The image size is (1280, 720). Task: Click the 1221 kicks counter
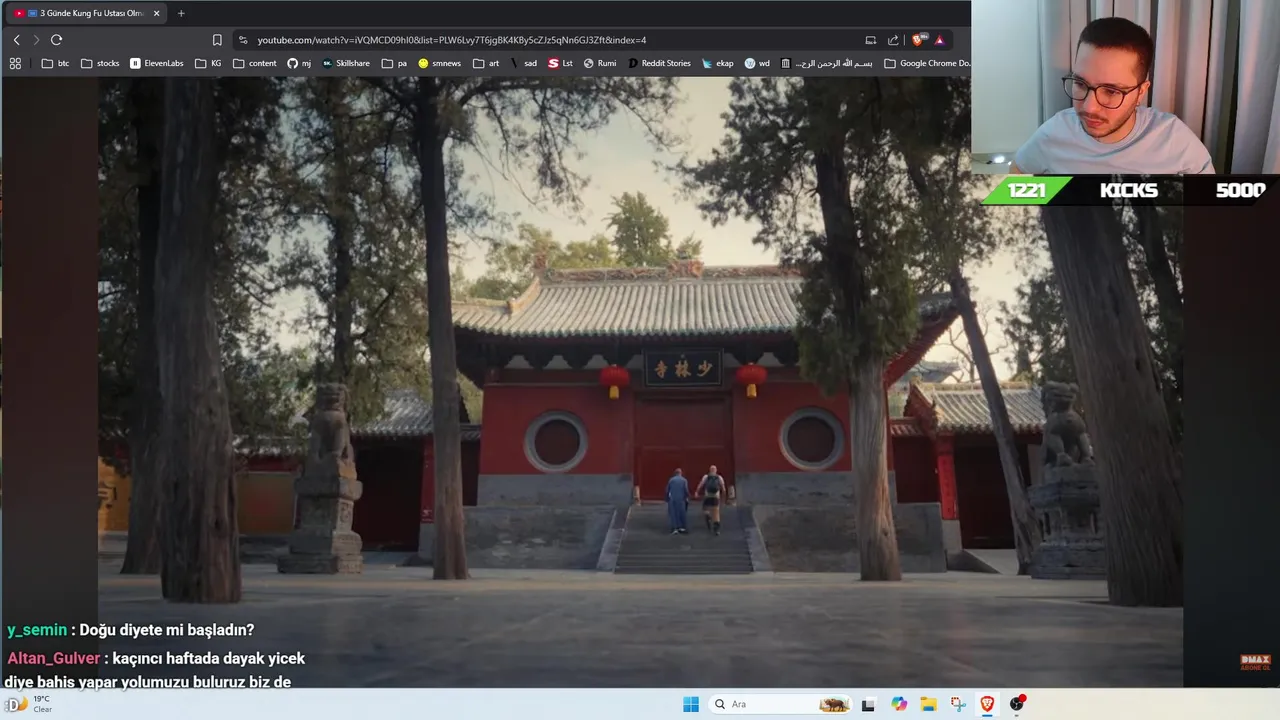[x=1026, y=190]
